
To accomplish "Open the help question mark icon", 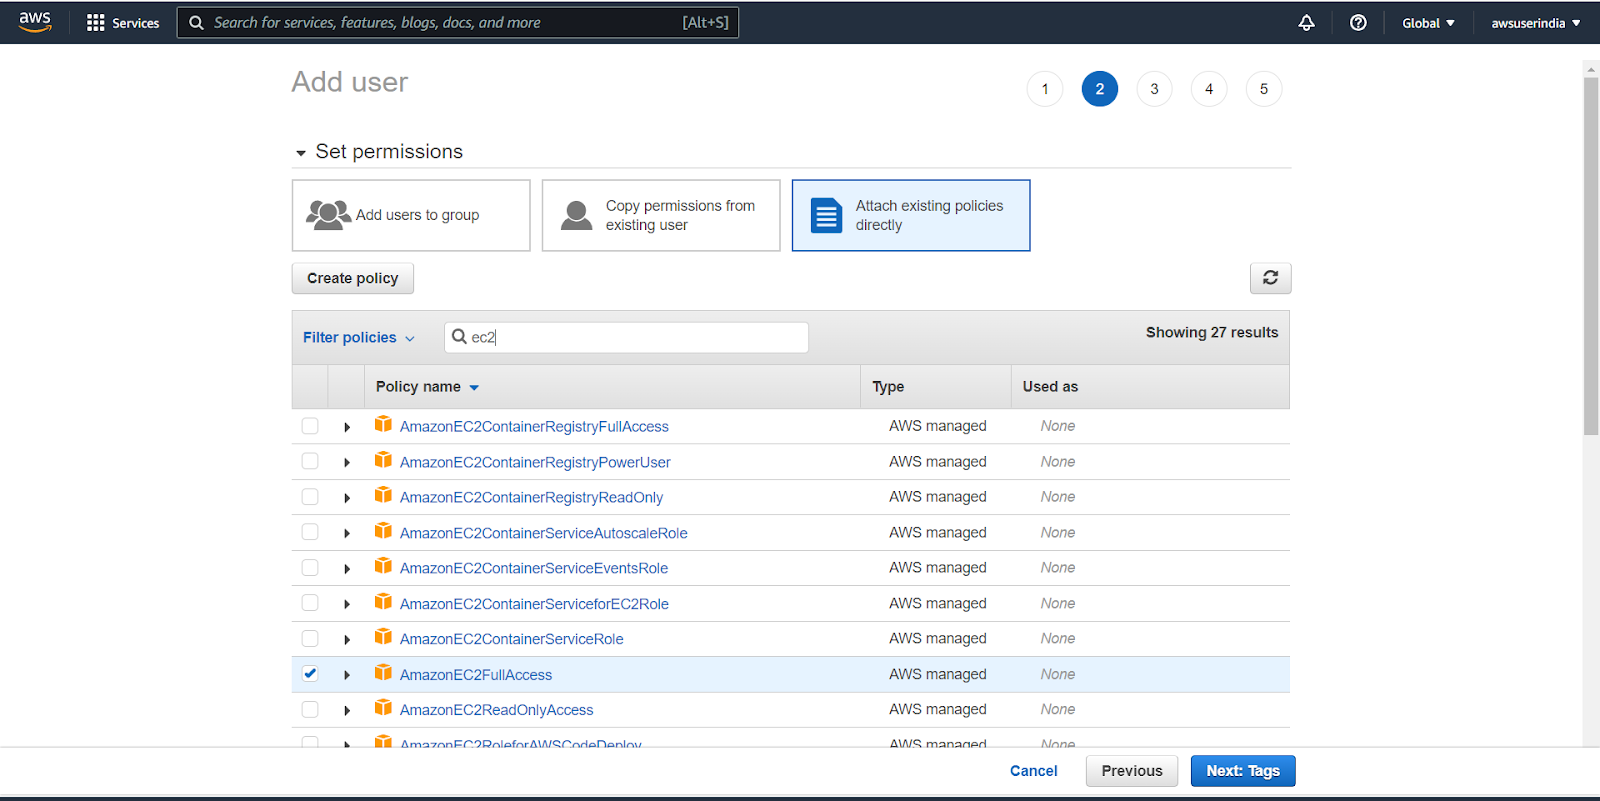I will tap(1358, 23).
